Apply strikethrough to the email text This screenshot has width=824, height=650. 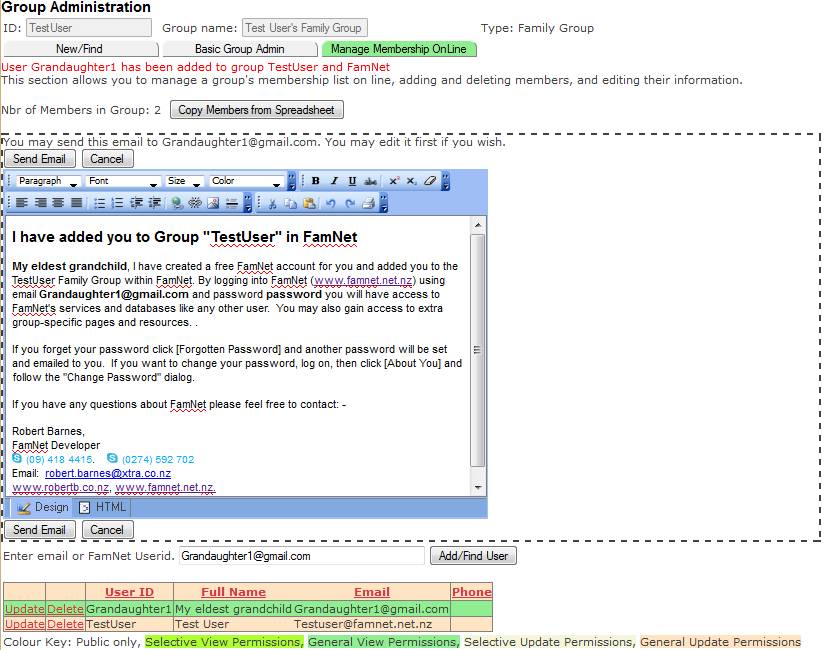tap(370, 181)
